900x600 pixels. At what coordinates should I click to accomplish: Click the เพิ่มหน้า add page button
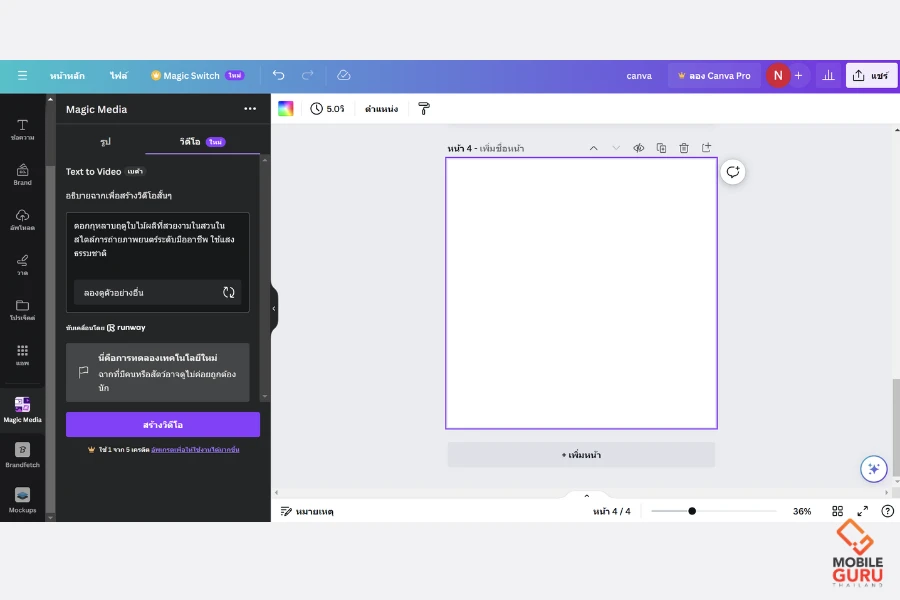coord(581,455)
